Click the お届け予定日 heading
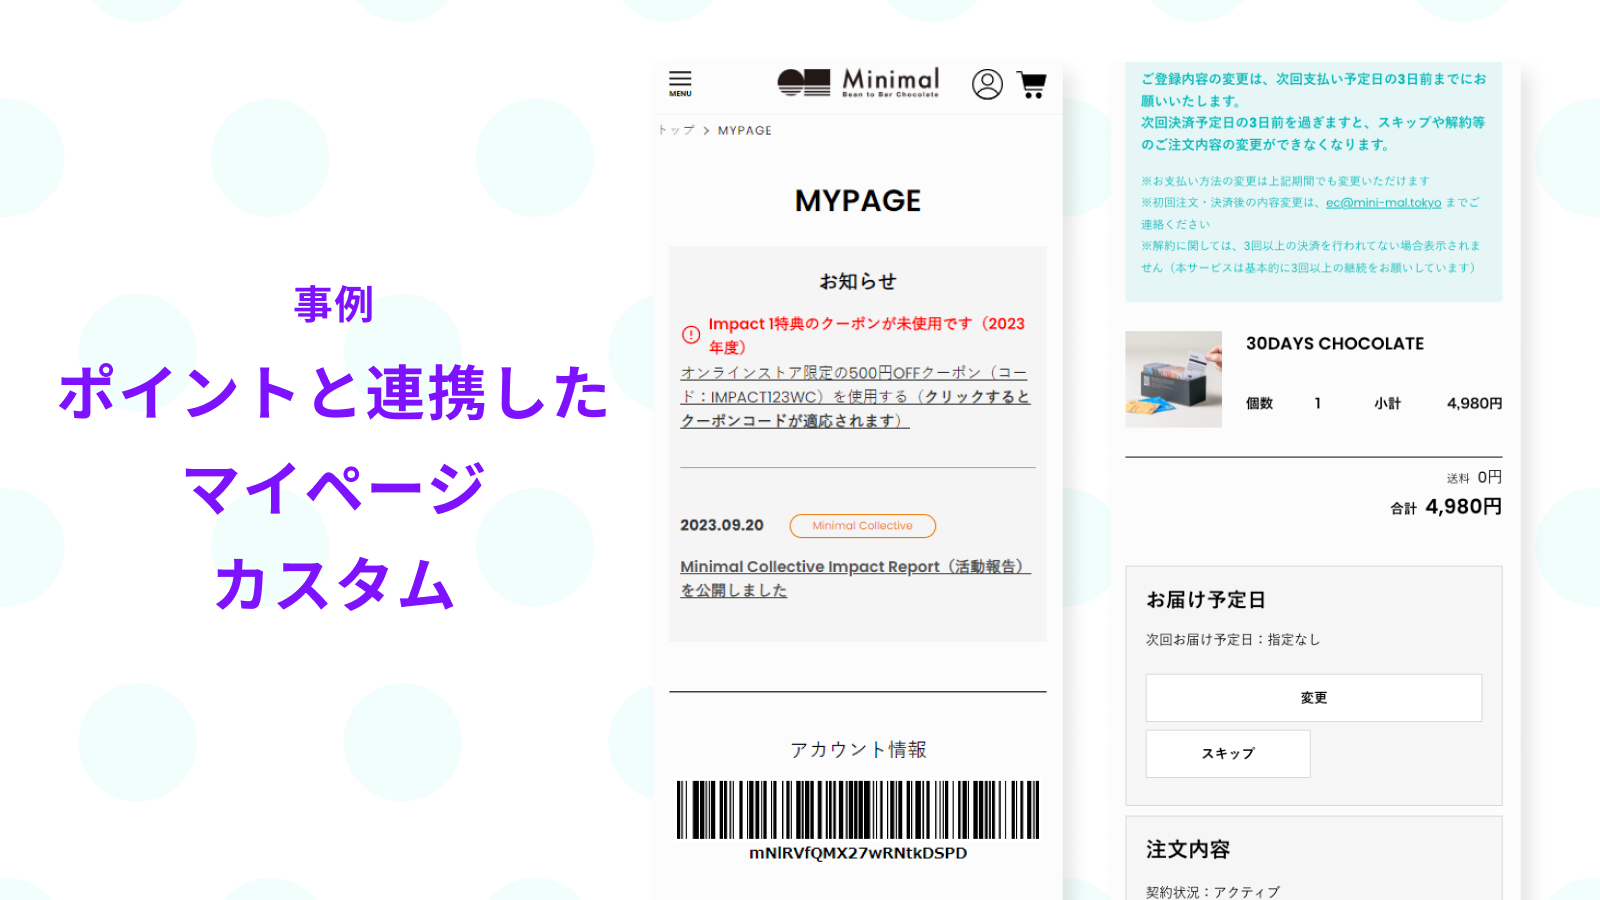This screenshot has width=1600, height=900. (x=1206, y=600)
